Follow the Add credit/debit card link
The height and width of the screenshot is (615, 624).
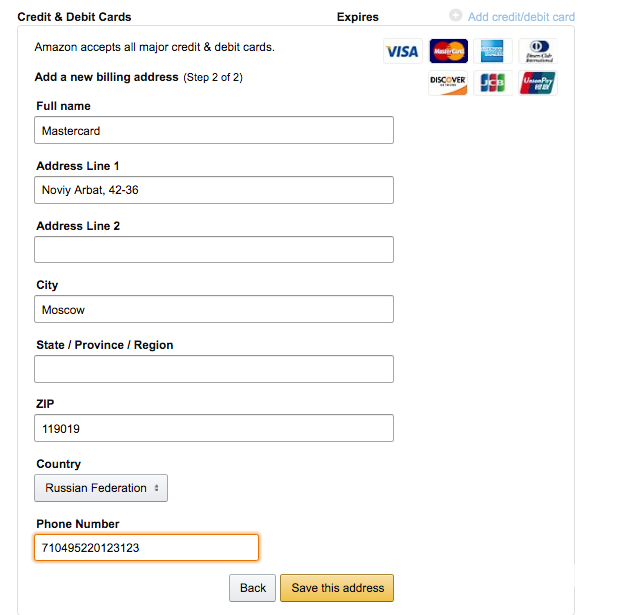(x=521, y=17)
